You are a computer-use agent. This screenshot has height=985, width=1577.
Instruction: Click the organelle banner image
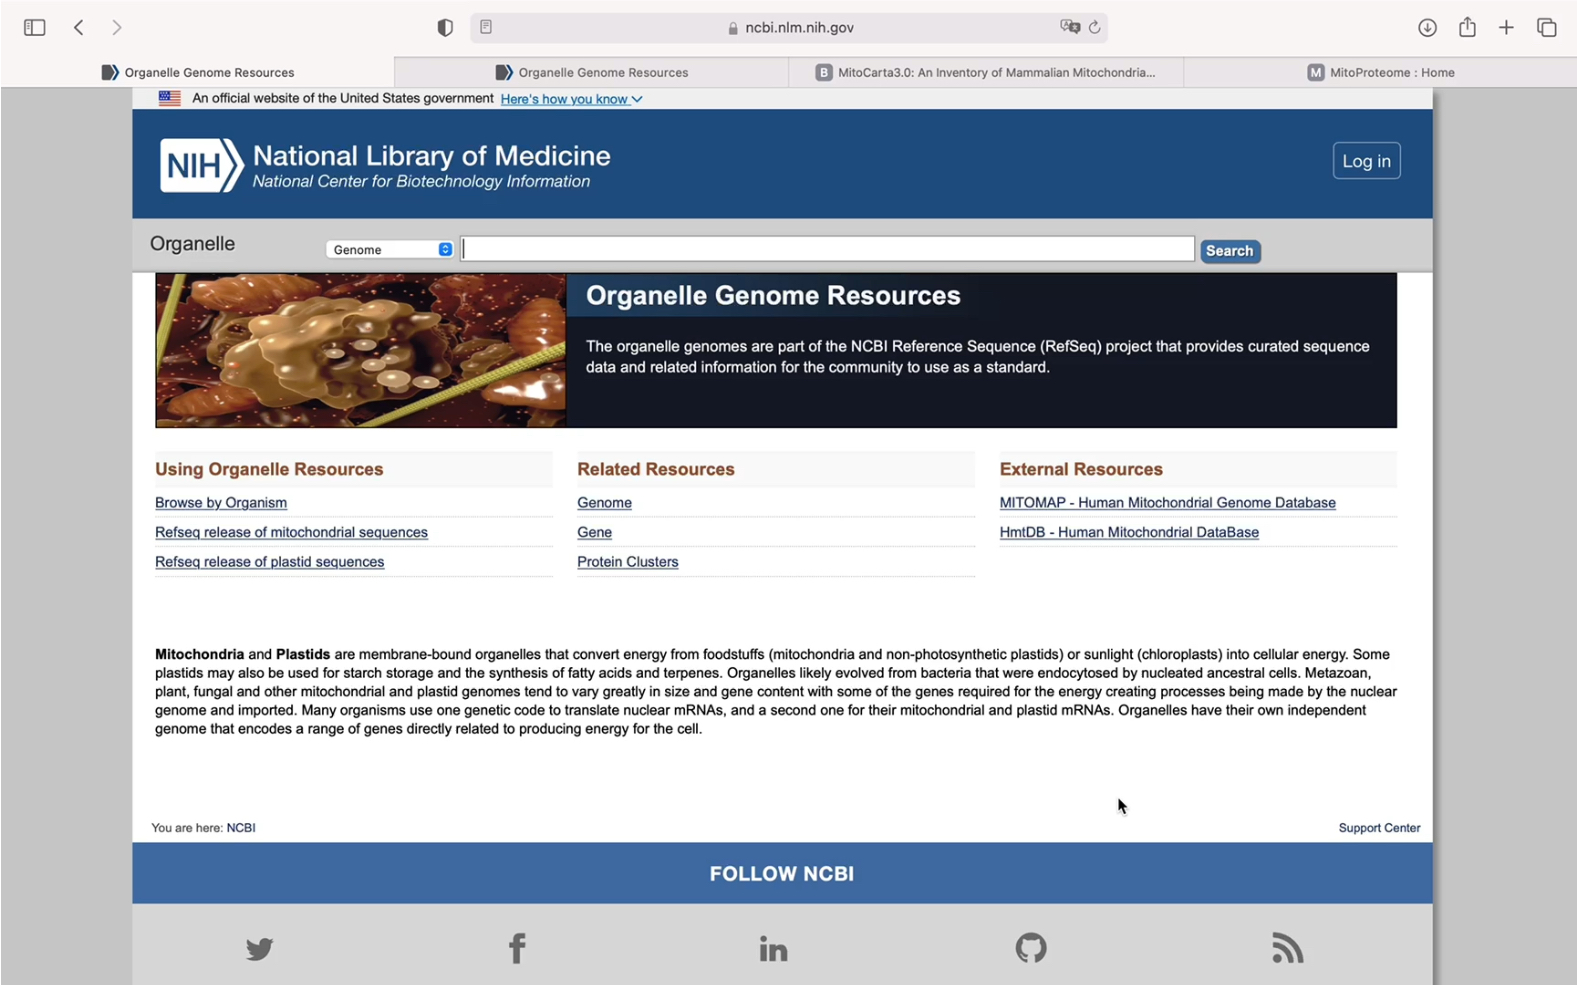(x=360, y=351)
